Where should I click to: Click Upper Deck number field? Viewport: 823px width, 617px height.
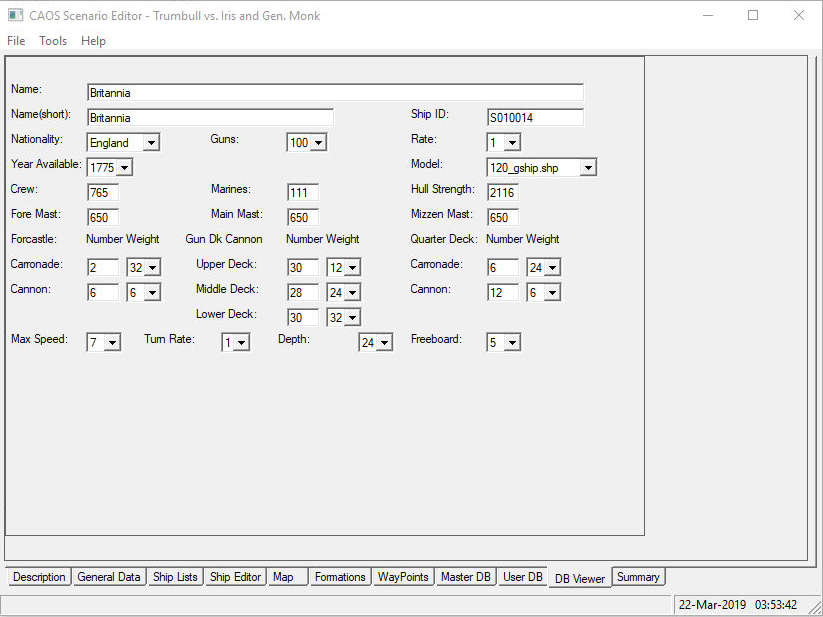[303, 268]
